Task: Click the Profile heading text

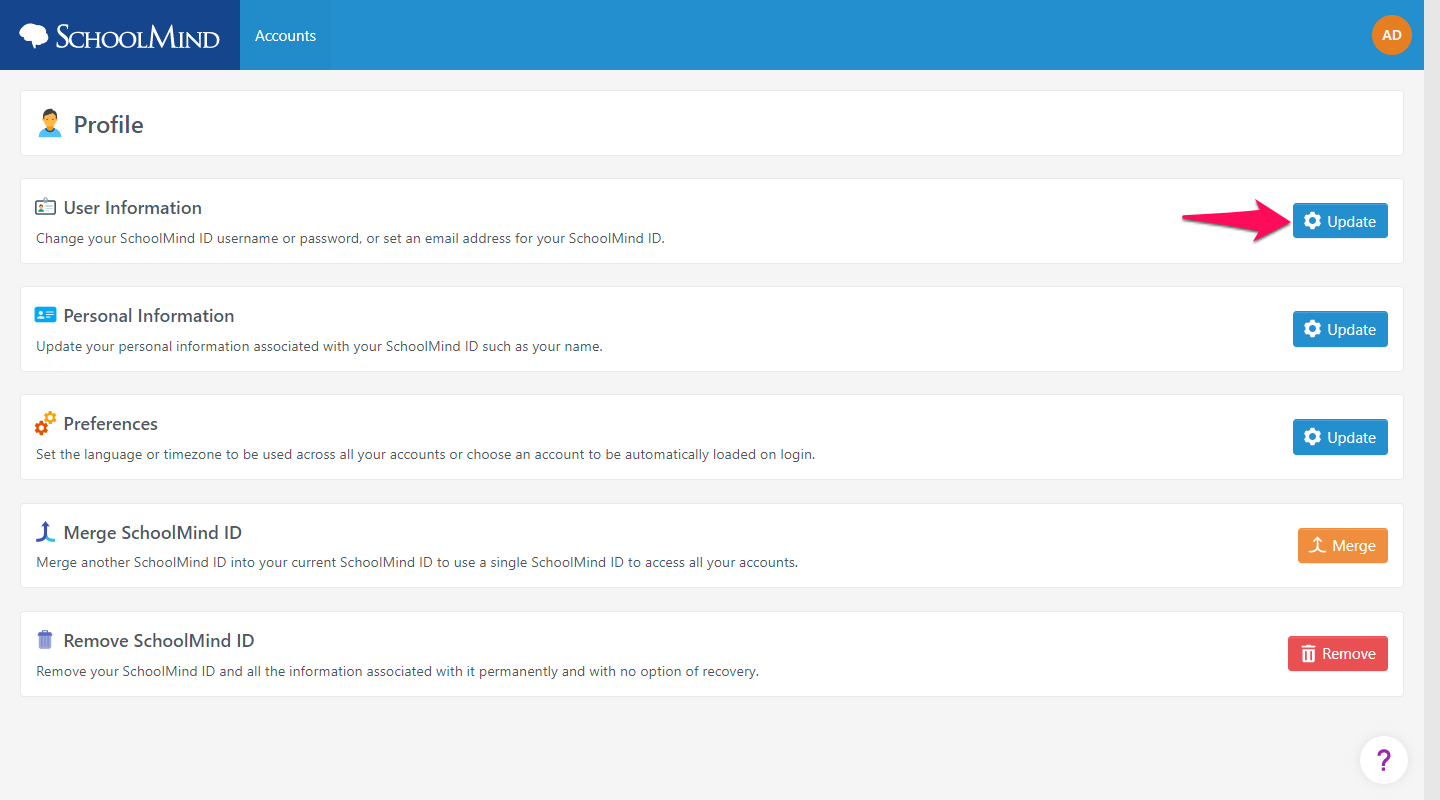Action: tap(108, 125)
